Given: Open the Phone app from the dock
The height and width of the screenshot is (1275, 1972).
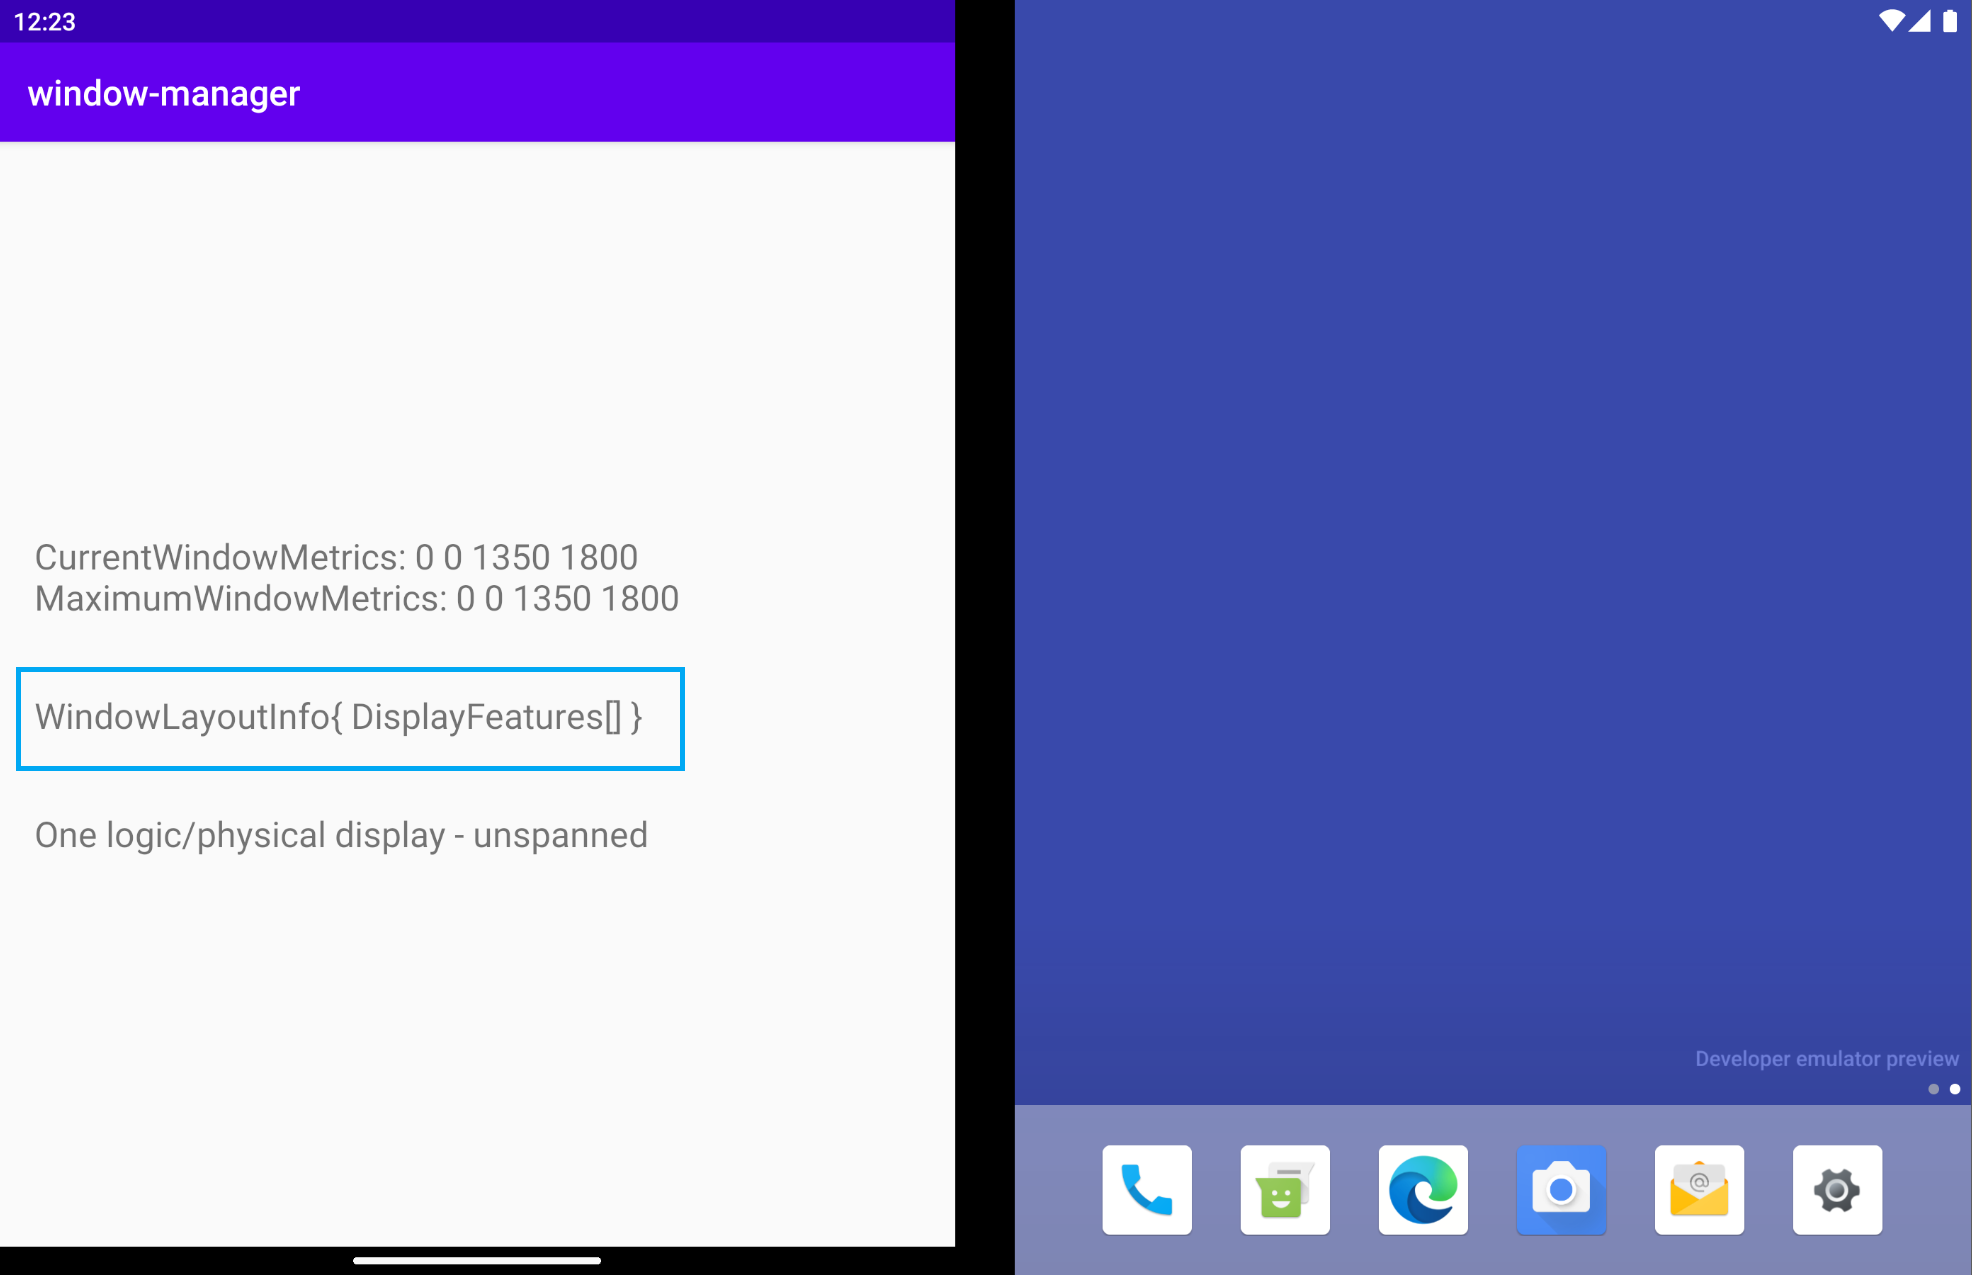Looking at the screenshot, I should [1146, 1190].
